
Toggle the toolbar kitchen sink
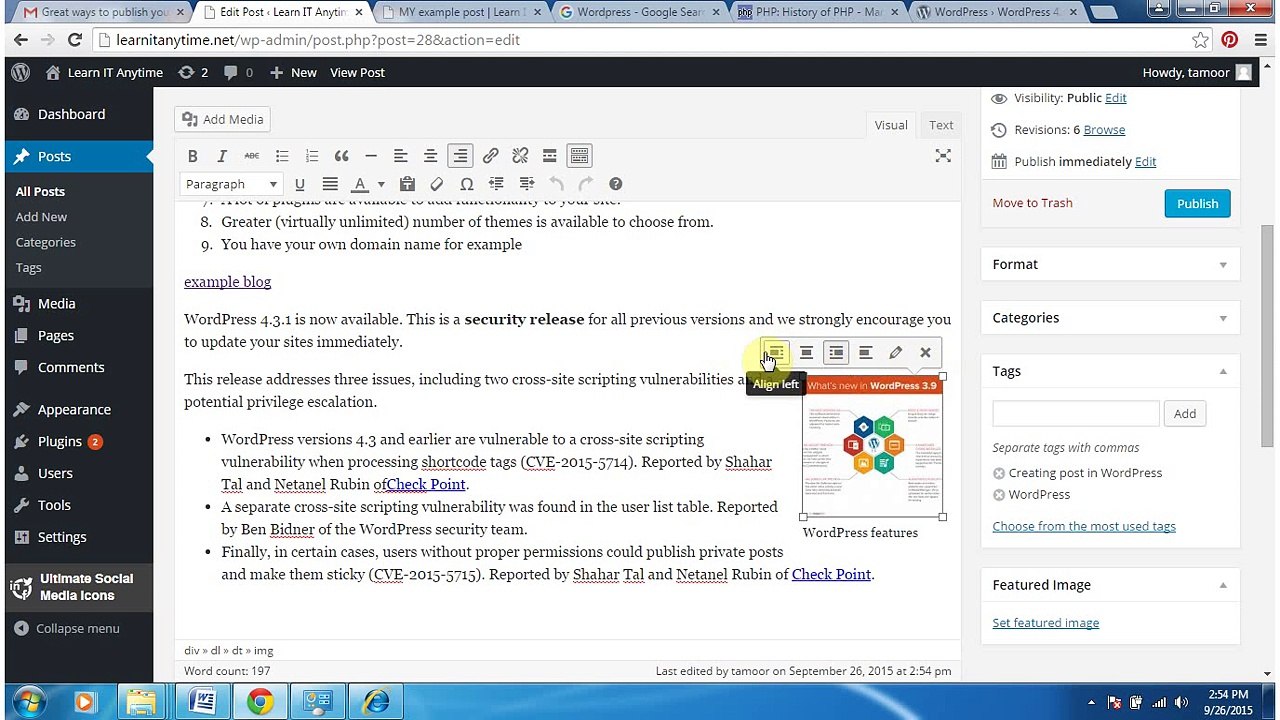point(579,156)
